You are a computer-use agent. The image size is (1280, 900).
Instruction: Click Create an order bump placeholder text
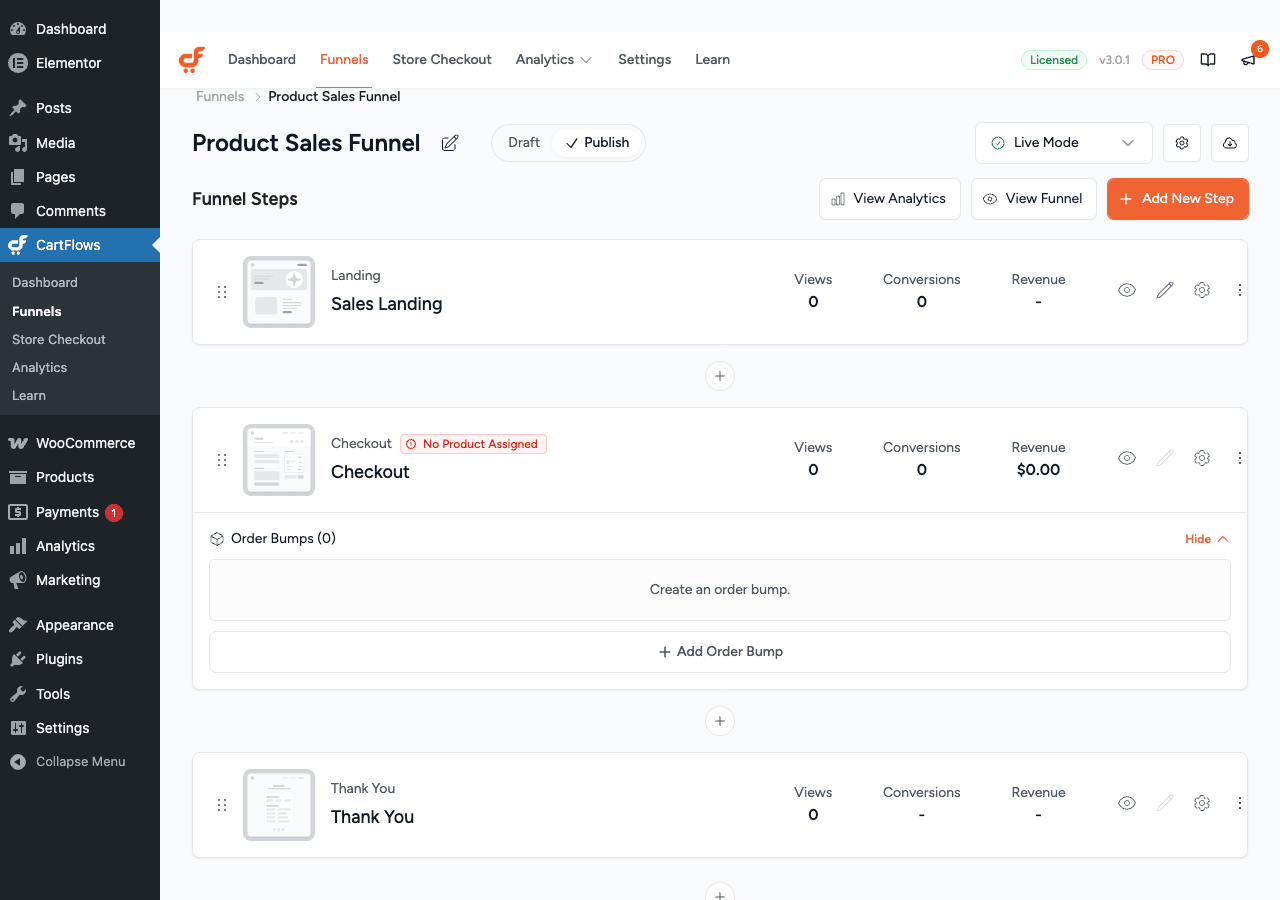tap(720, 590)
